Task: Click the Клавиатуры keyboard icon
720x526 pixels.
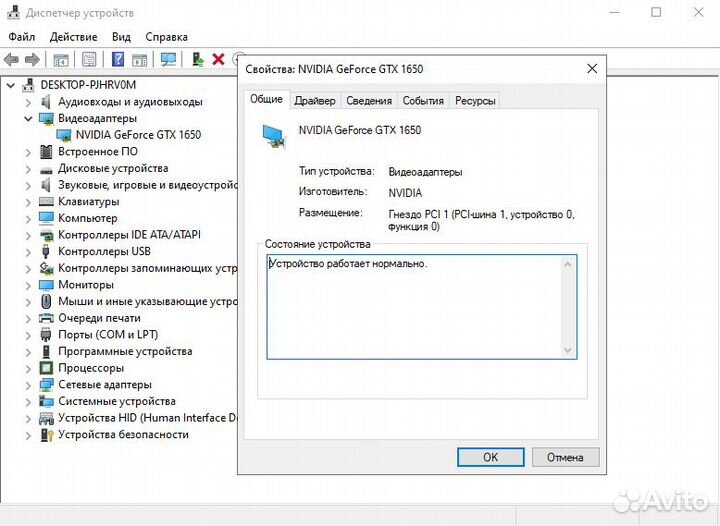Action: click(46, 201)
